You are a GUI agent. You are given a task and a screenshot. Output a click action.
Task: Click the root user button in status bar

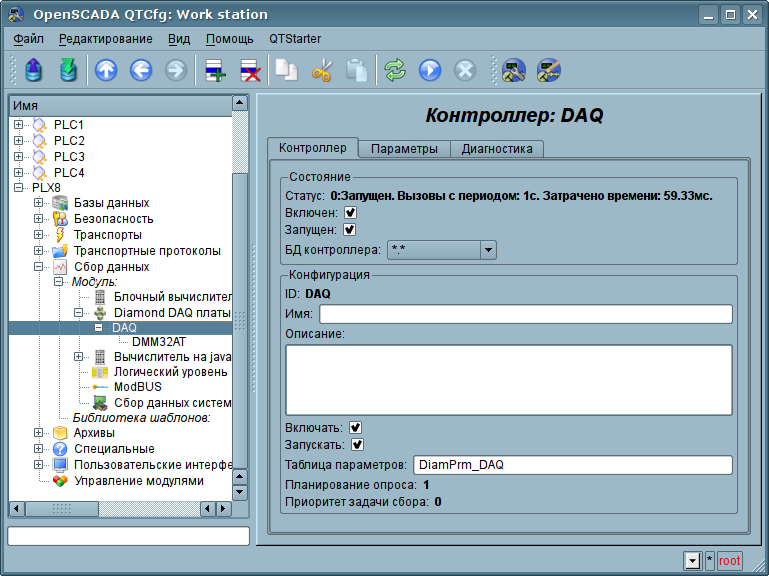tap(730, 560)
